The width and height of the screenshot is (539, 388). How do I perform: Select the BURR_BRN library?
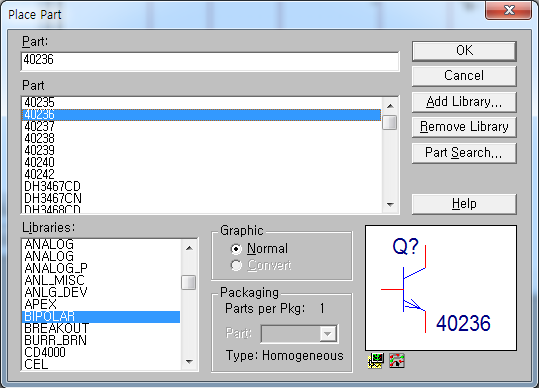(x=101, y=341)
